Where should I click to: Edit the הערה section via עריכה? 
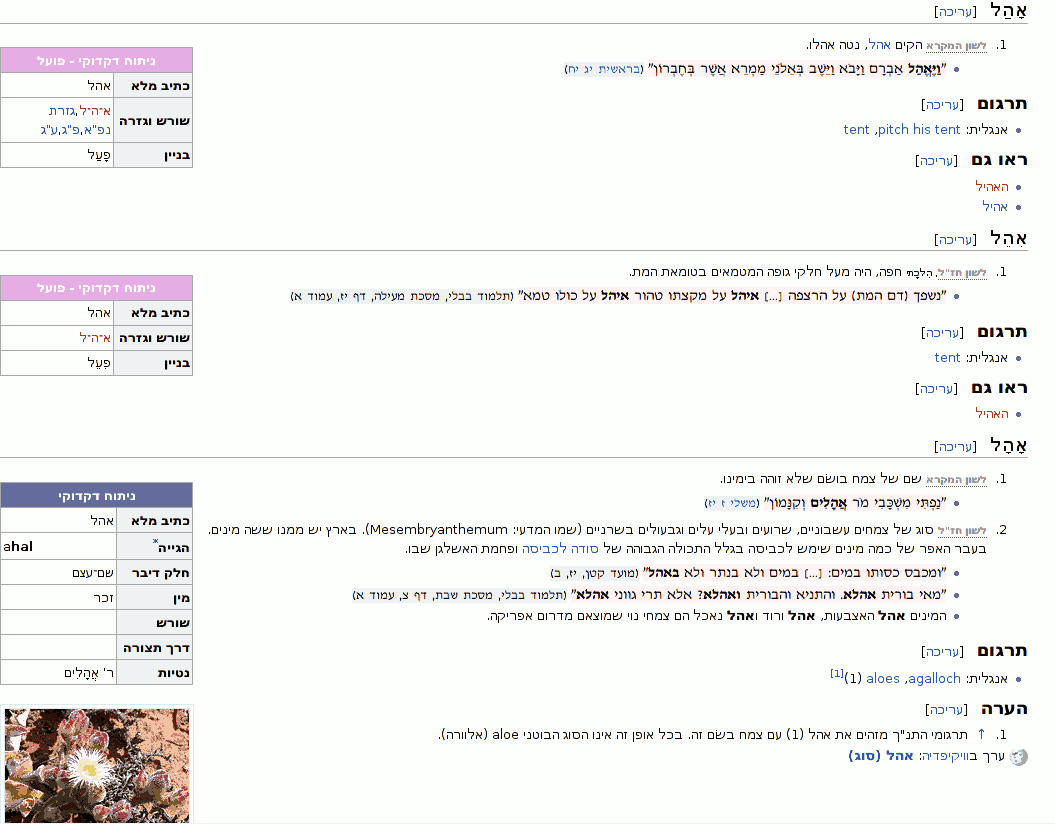tap(946, 710)
